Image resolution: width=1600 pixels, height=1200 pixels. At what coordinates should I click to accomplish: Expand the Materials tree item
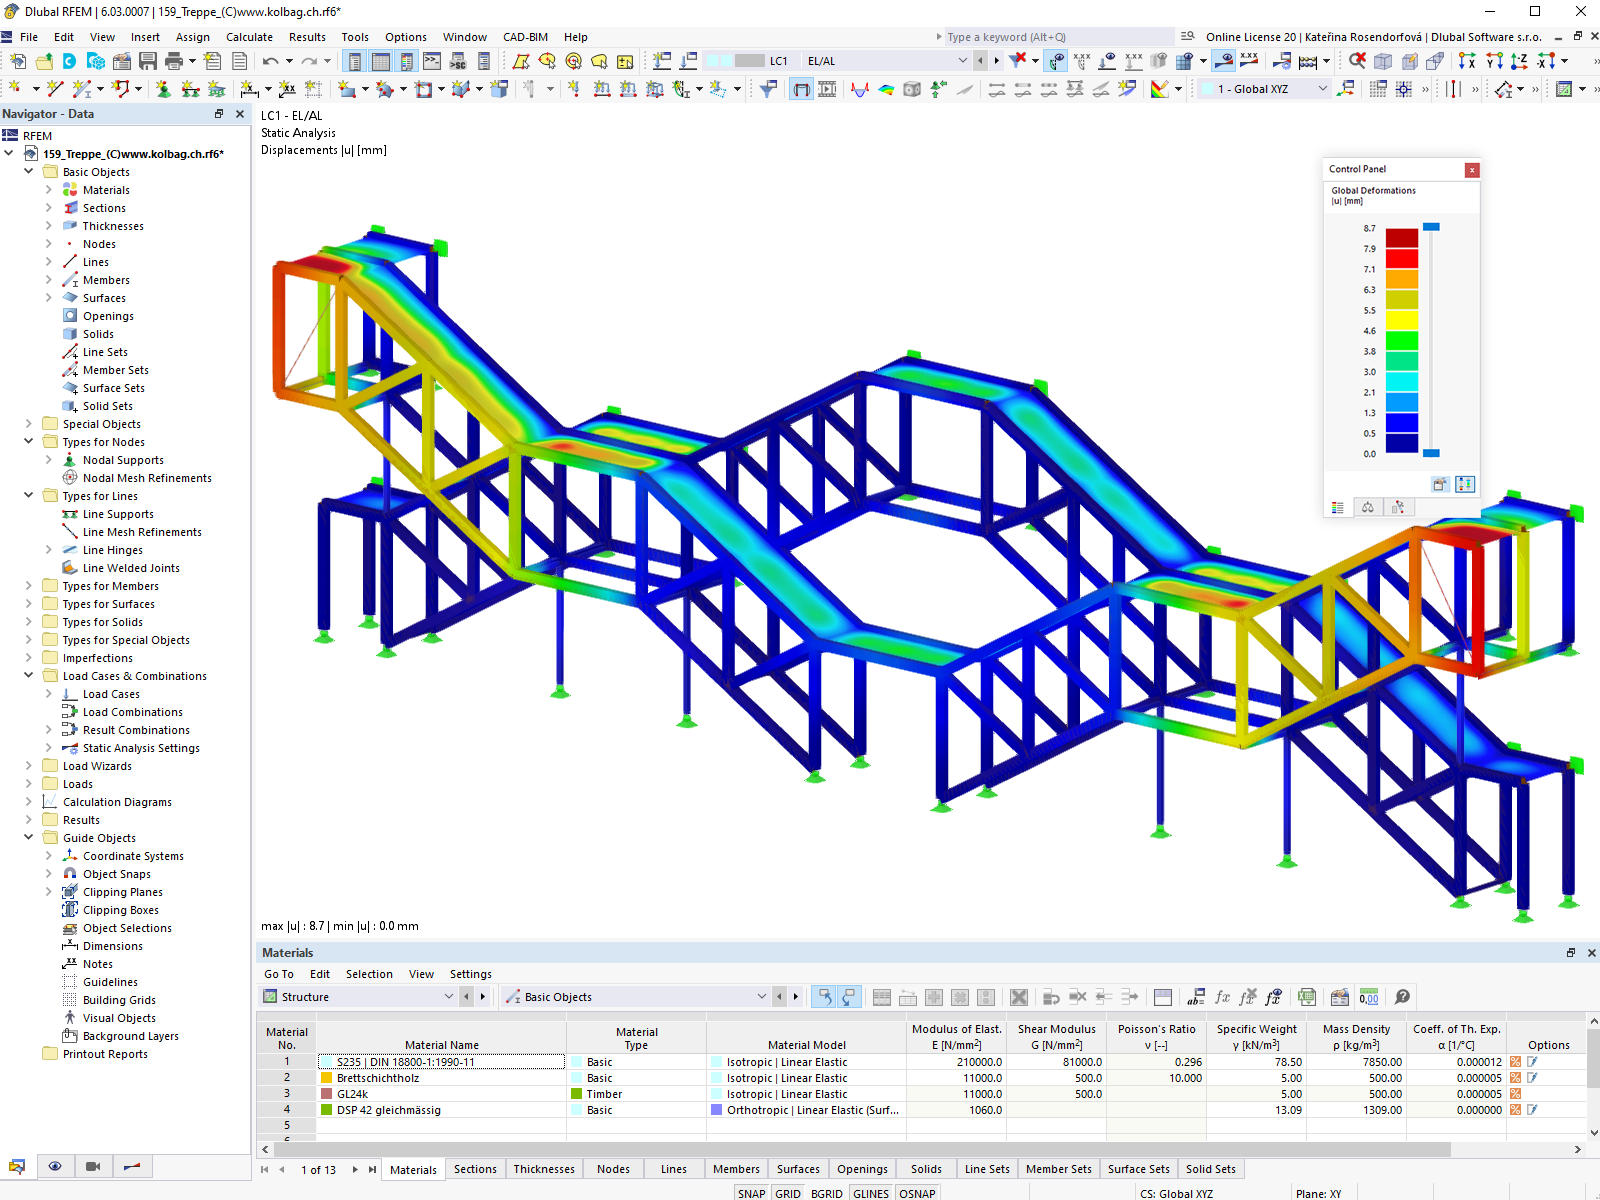47,189
